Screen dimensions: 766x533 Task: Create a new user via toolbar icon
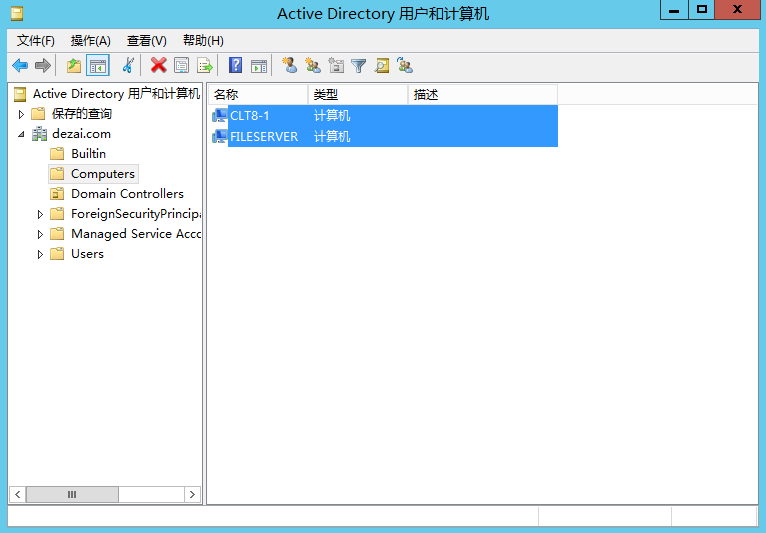[x=289, y=65]
